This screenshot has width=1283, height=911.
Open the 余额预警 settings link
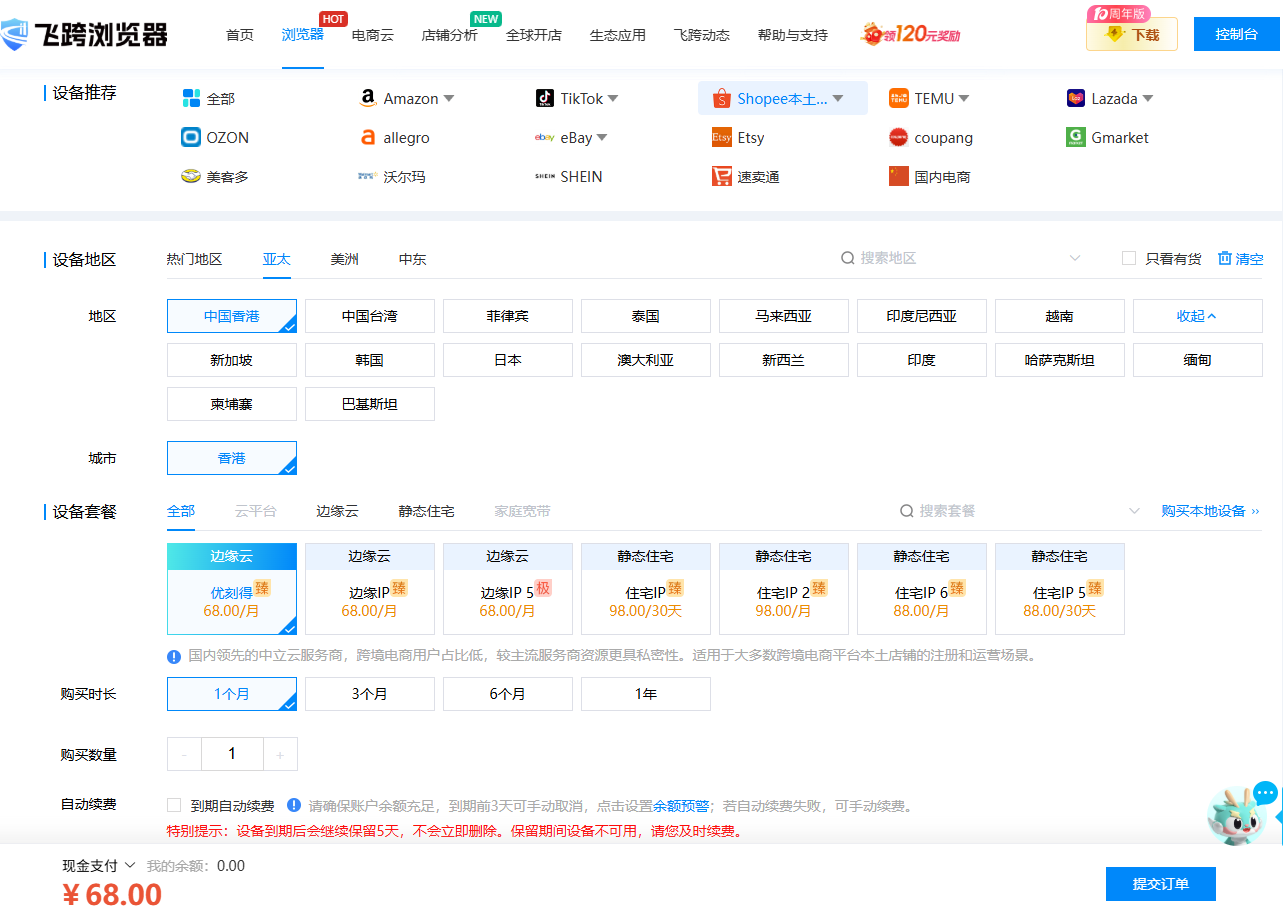[681, 806]
